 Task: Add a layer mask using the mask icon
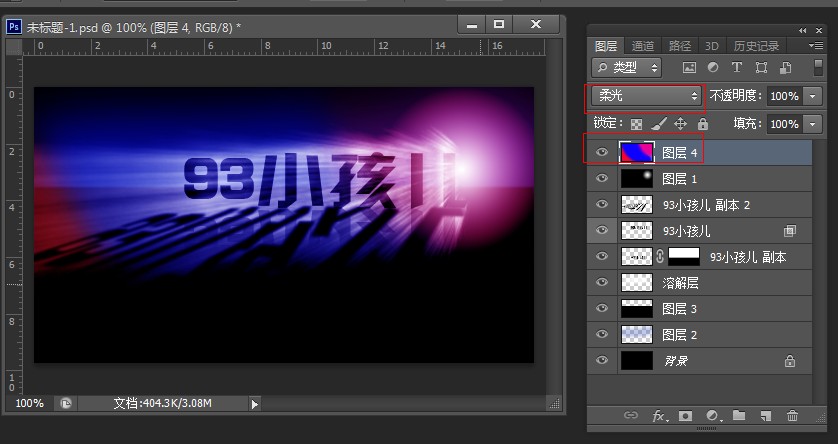[x=686, y=415]
